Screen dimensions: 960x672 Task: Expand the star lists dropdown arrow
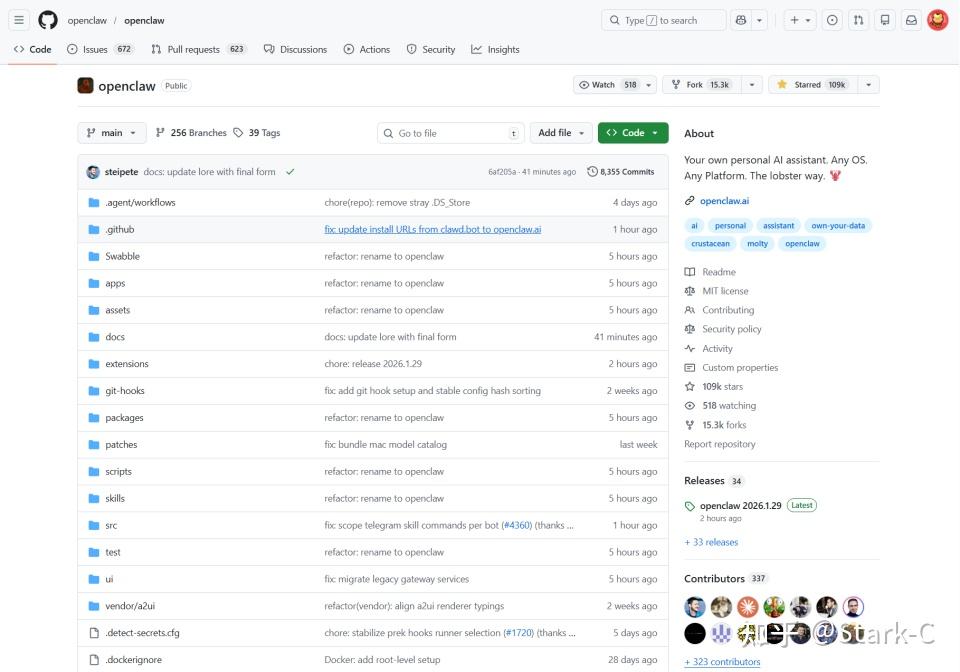point(868,84)
